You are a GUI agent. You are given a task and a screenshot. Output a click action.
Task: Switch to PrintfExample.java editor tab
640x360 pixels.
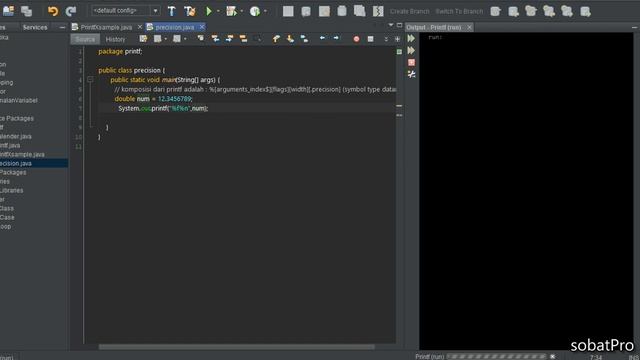(106, 27)
